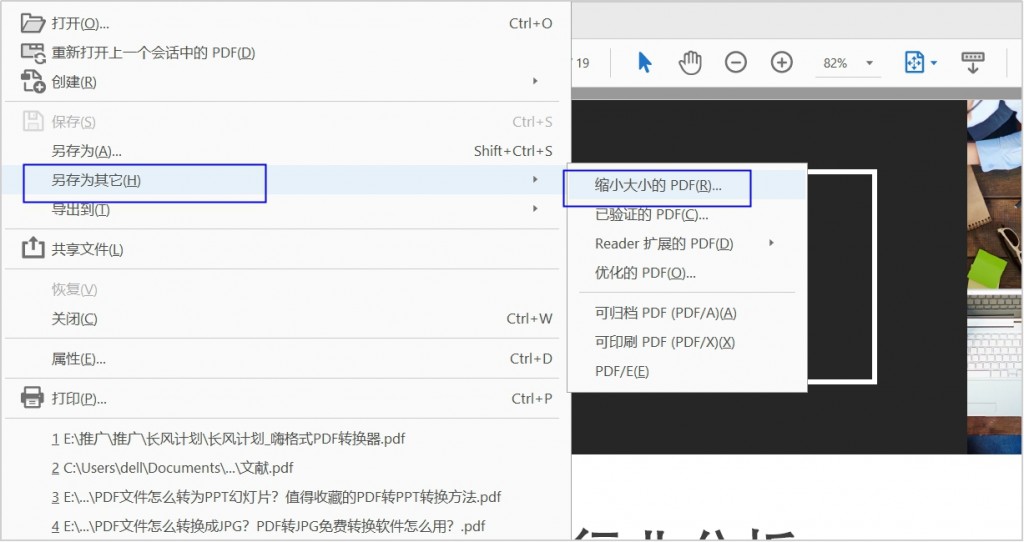Click the Open folder icon
The image size is (1024, 542).
(x=33, y=23)
